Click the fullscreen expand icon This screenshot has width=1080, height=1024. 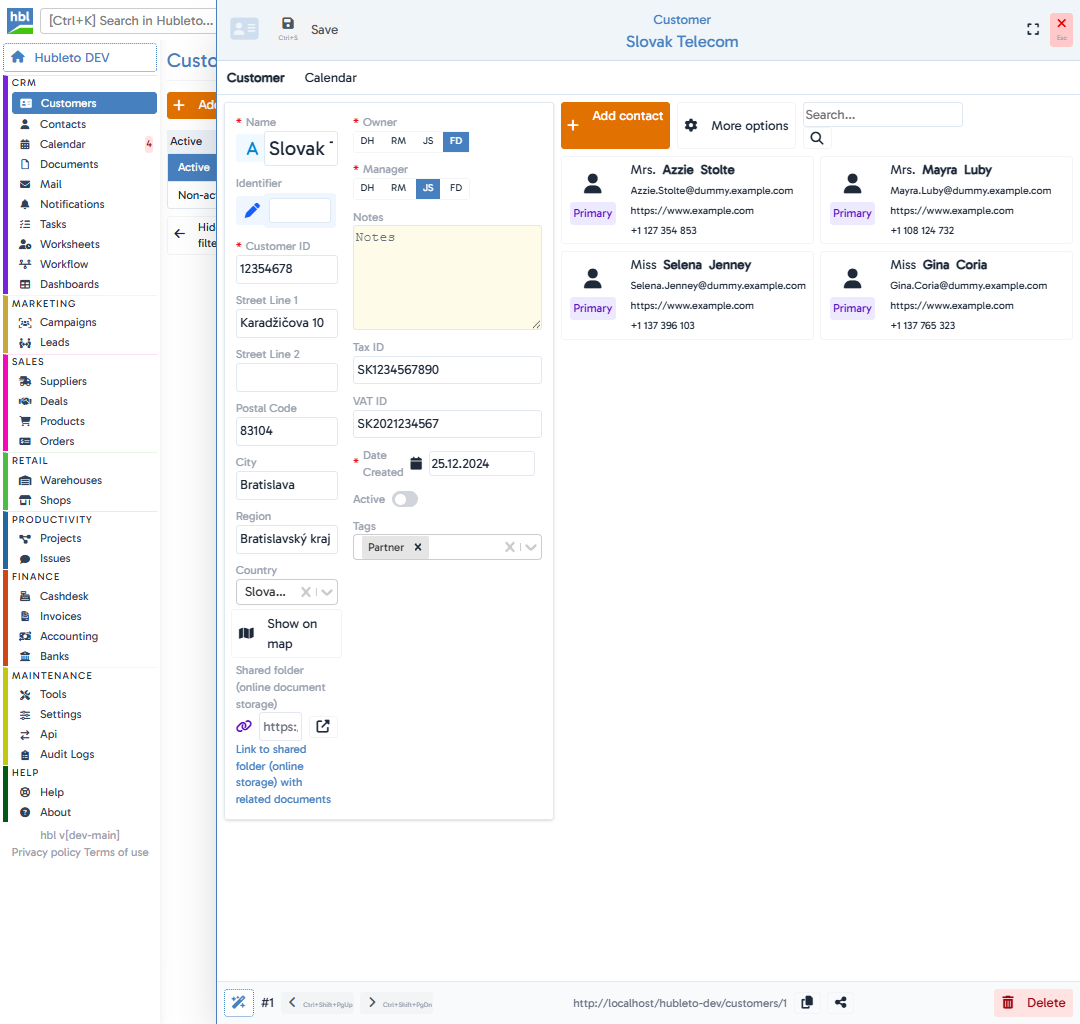coord(1033,29)
